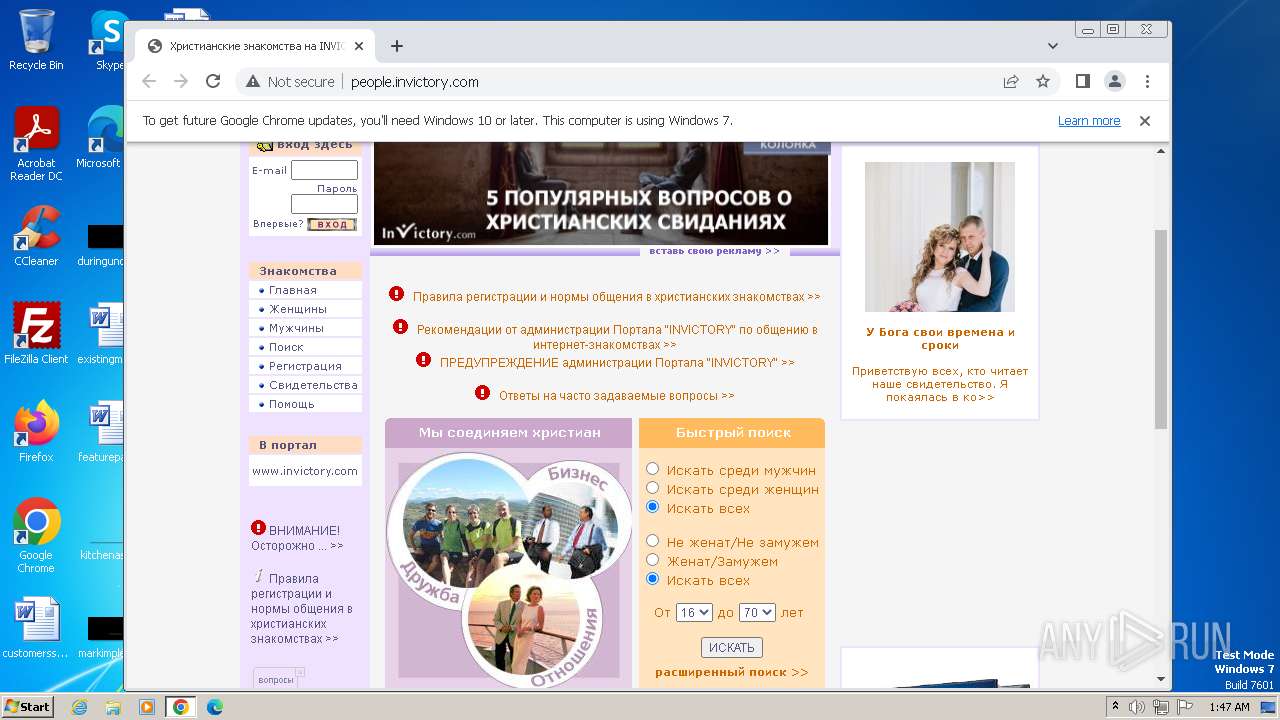Switch to the Христианские знакомства tab
The height and width of the screenshot is (720, 1280).
coord(255,46)
